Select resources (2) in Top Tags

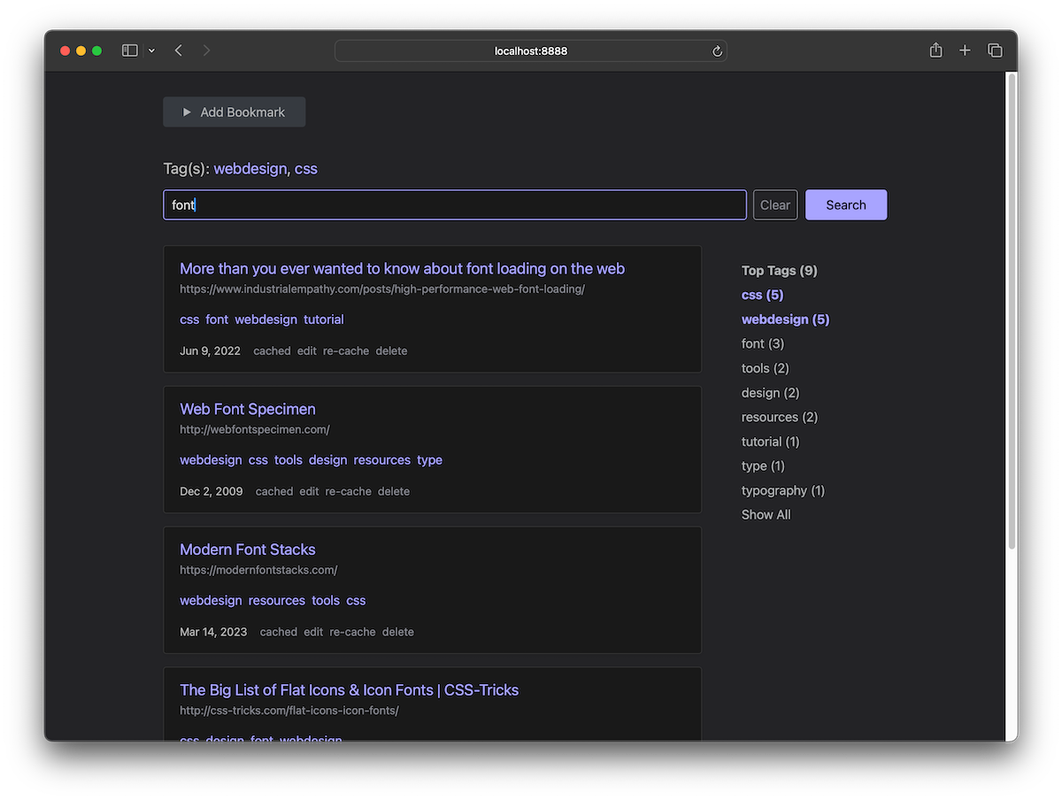[780, 417]
